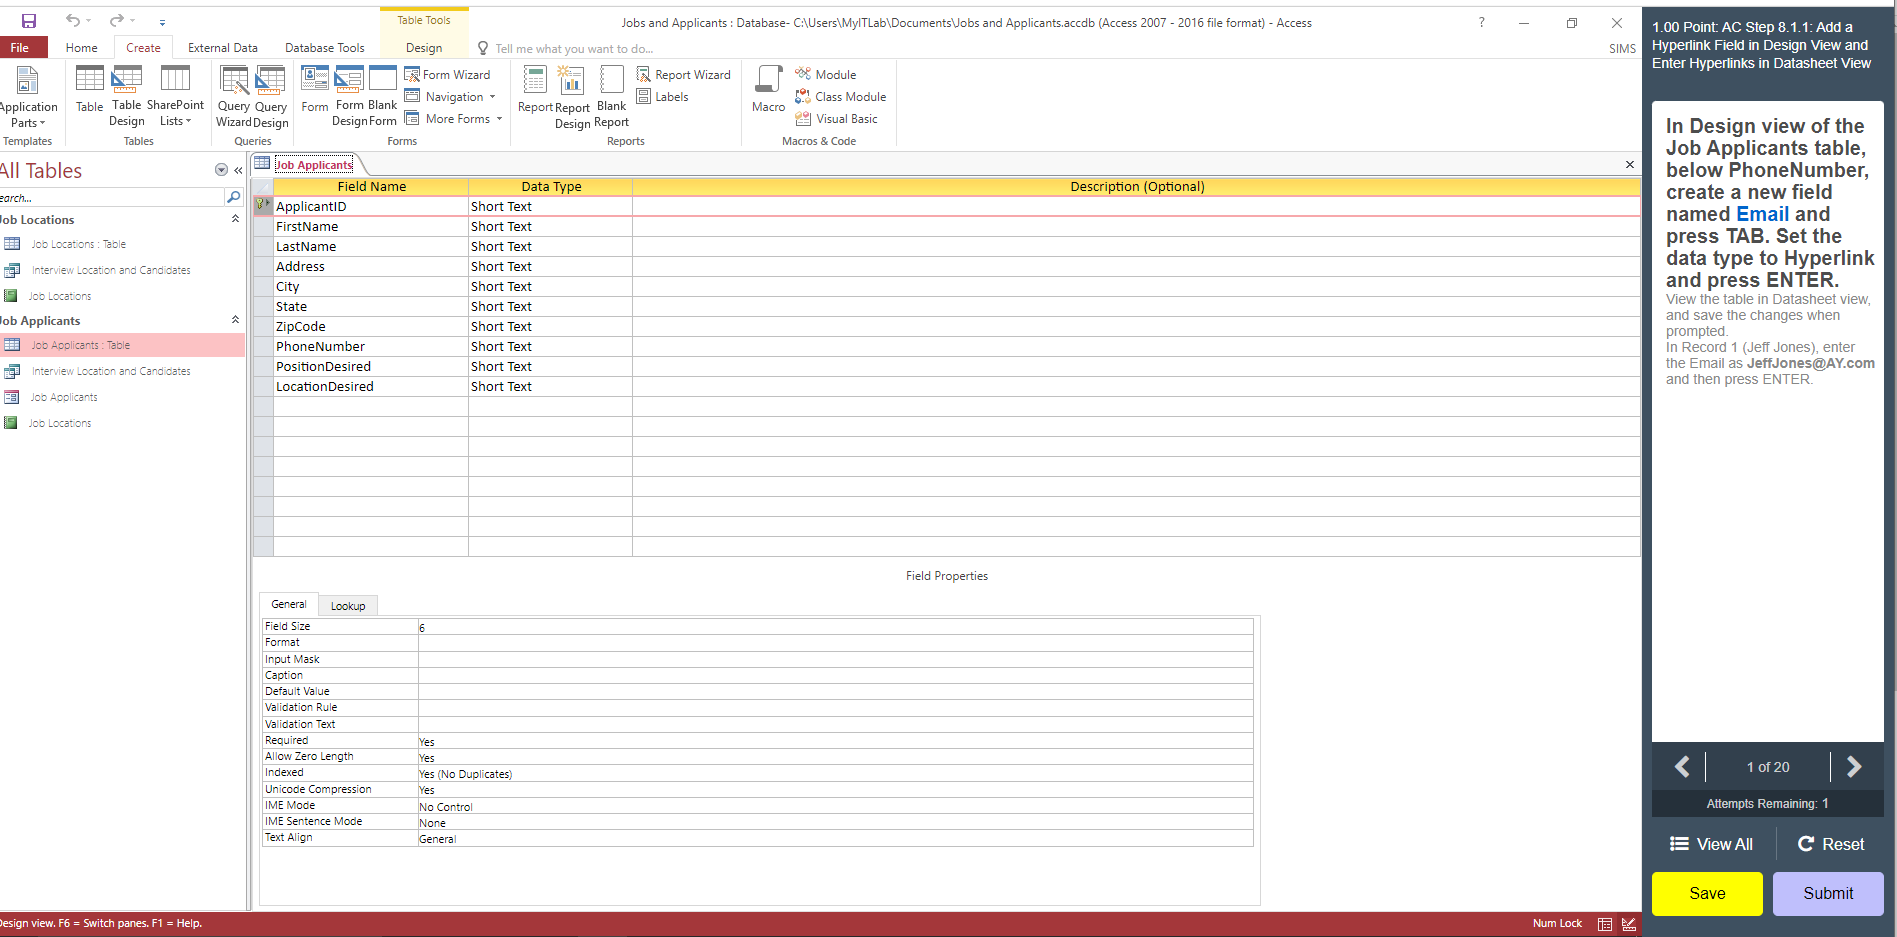Launch the Query Wizard
The image size is (1897, 937).
(x=233, y=95)
